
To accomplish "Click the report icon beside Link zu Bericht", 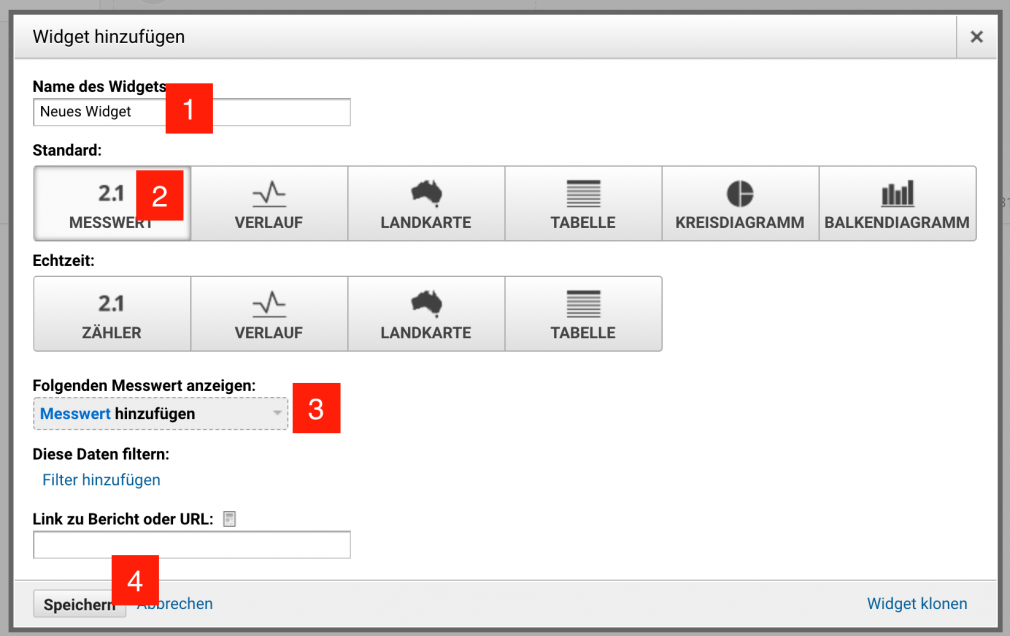I will pos(229,519).
